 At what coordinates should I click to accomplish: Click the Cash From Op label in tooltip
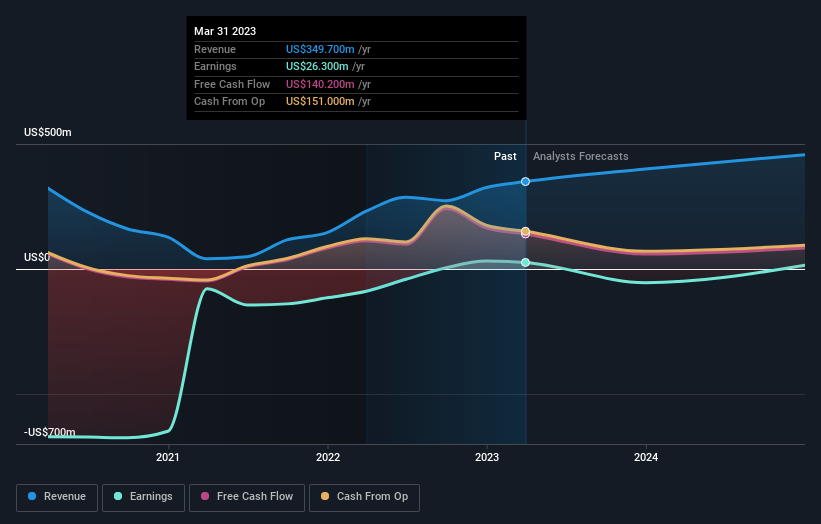[x=229, y=102]
